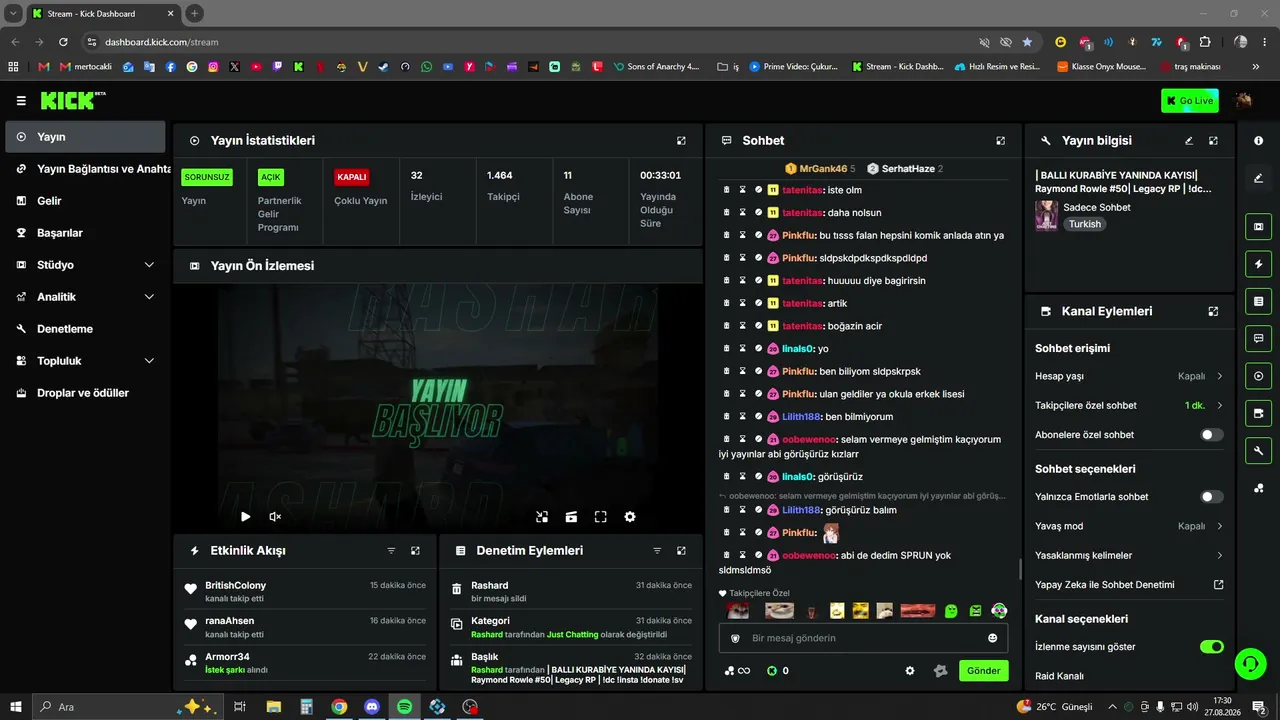Open the green support headset bubble
The height and width of the screenshot is (720, 1280).
(1249, 663)
